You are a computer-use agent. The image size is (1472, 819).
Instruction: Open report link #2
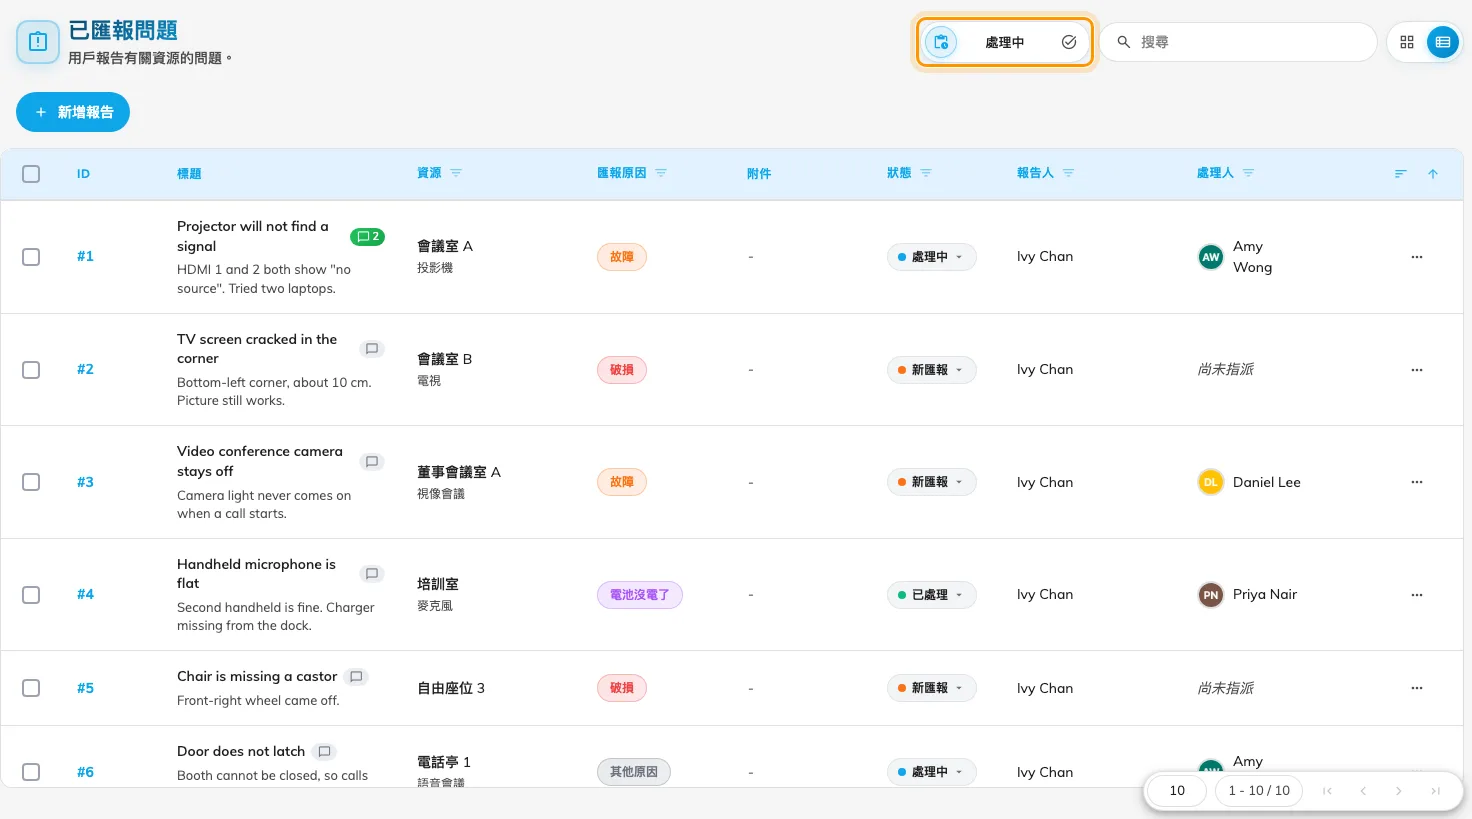pos(85,369)
